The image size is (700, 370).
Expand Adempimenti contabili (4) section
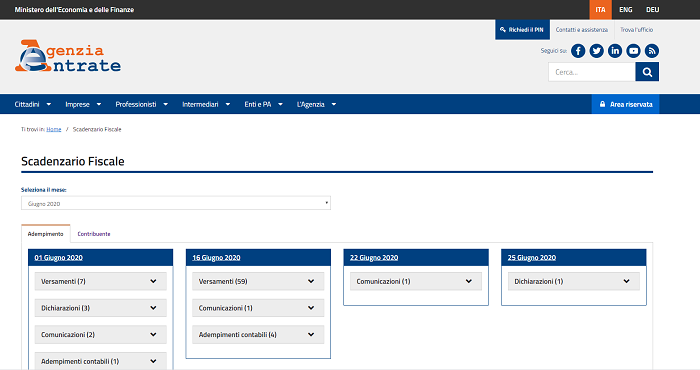(258, 334)
